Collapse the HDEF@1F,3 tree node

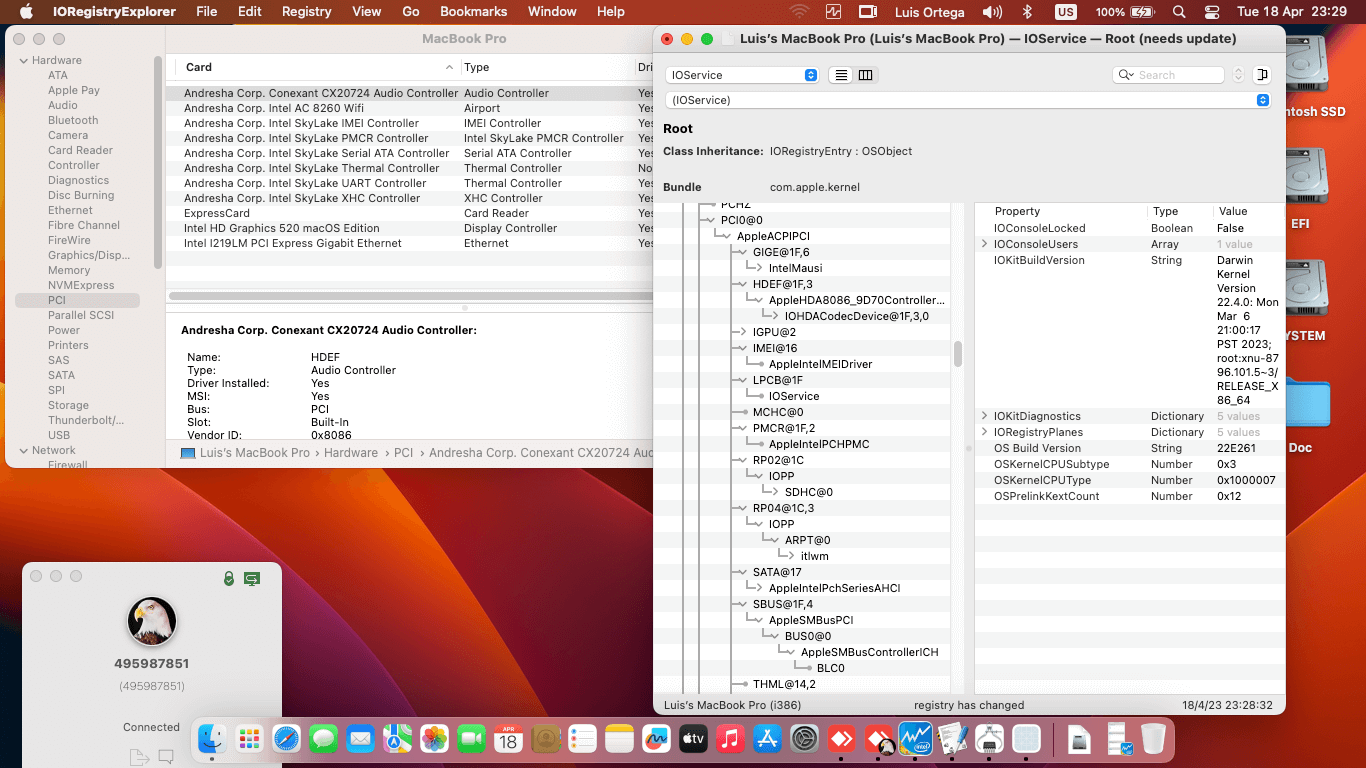(743, 284)
